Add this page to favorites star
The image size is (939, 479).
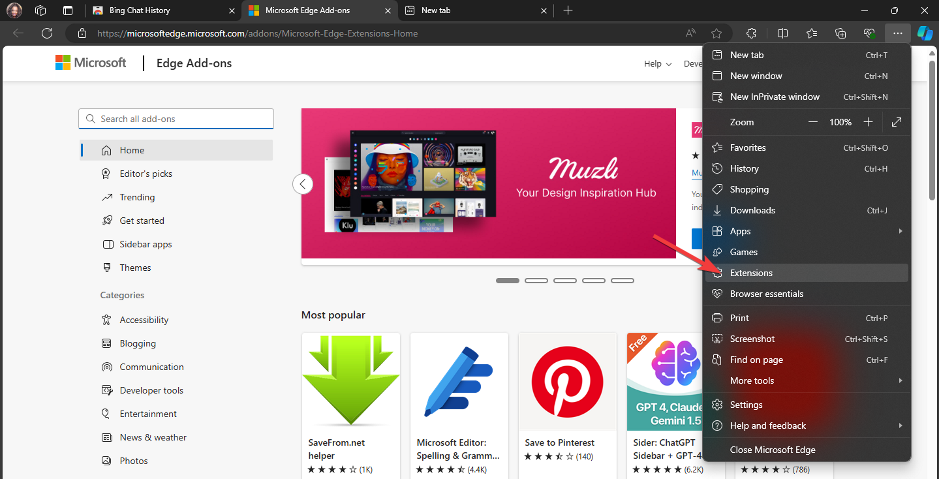coord(716,34)
